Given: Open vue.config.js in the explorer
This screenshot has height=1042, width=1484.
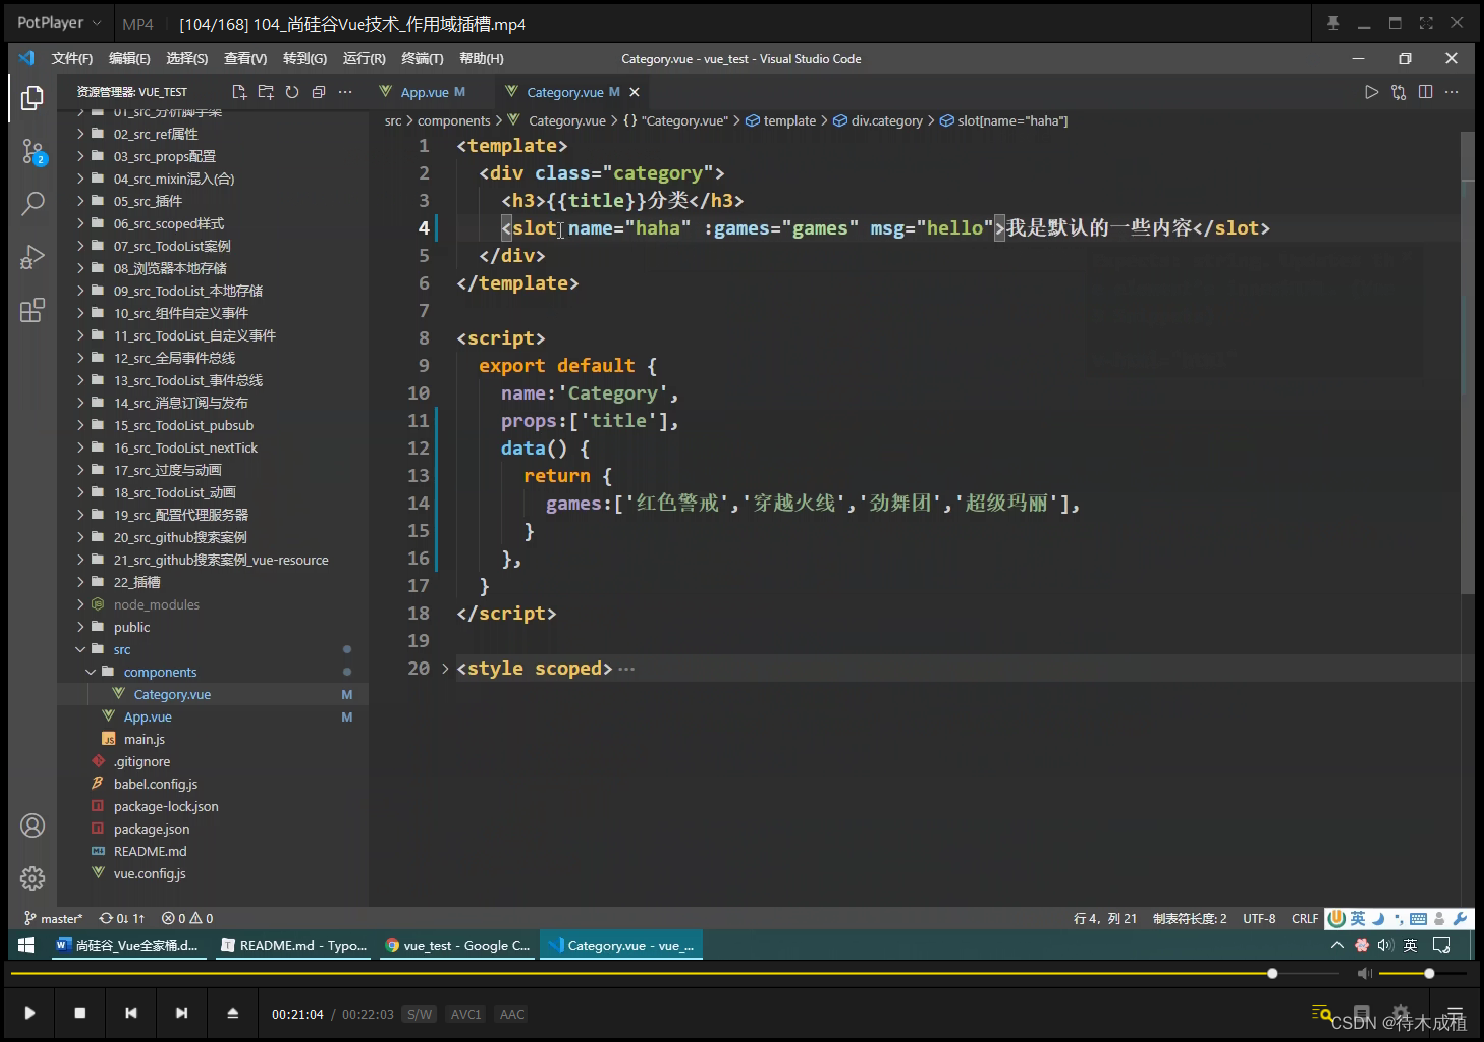Looking at the screenshot, I should tap(149, 873).
